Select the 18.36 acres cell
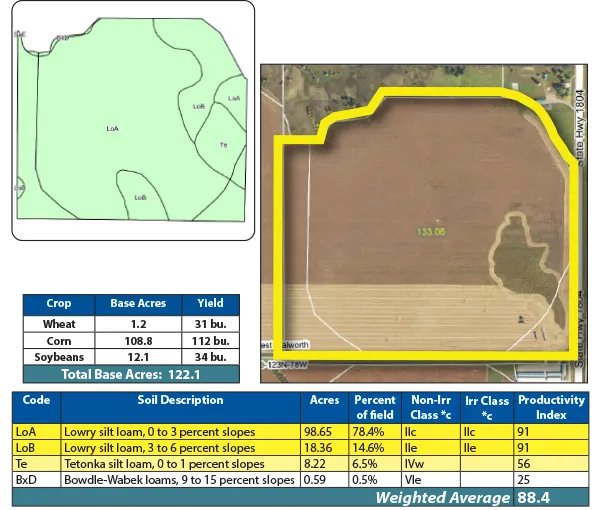This screenshot has width=602, height=510. (x=324, y=447)
